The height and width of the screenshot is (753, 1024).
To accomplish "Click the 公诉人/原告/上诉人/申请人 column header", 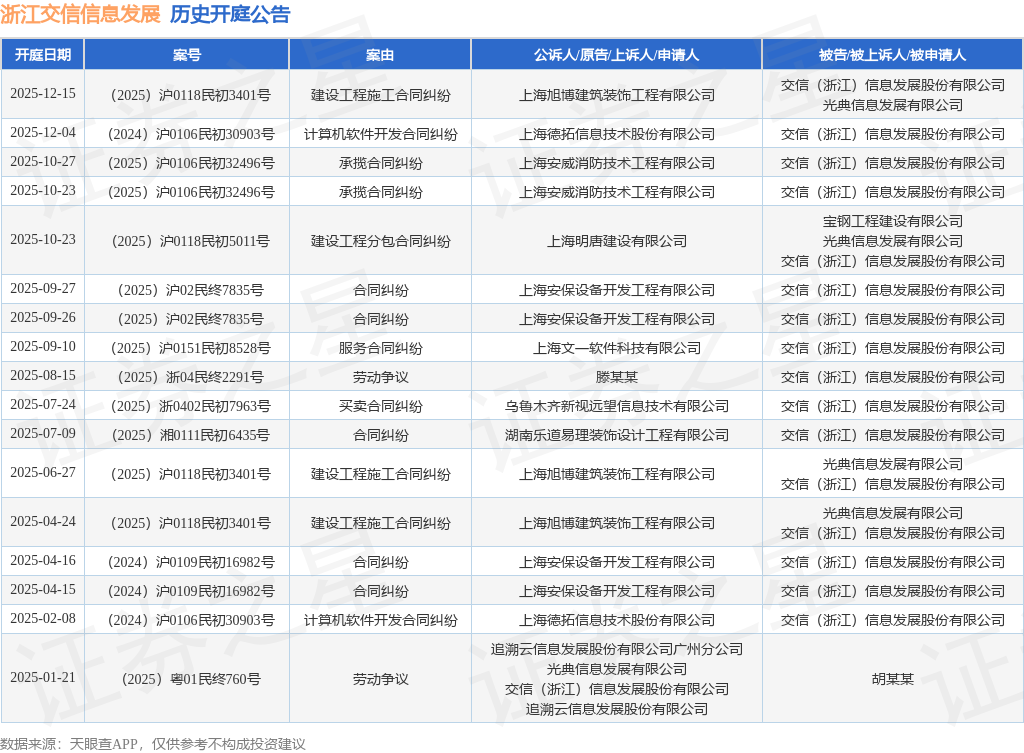I will [616, 55].
